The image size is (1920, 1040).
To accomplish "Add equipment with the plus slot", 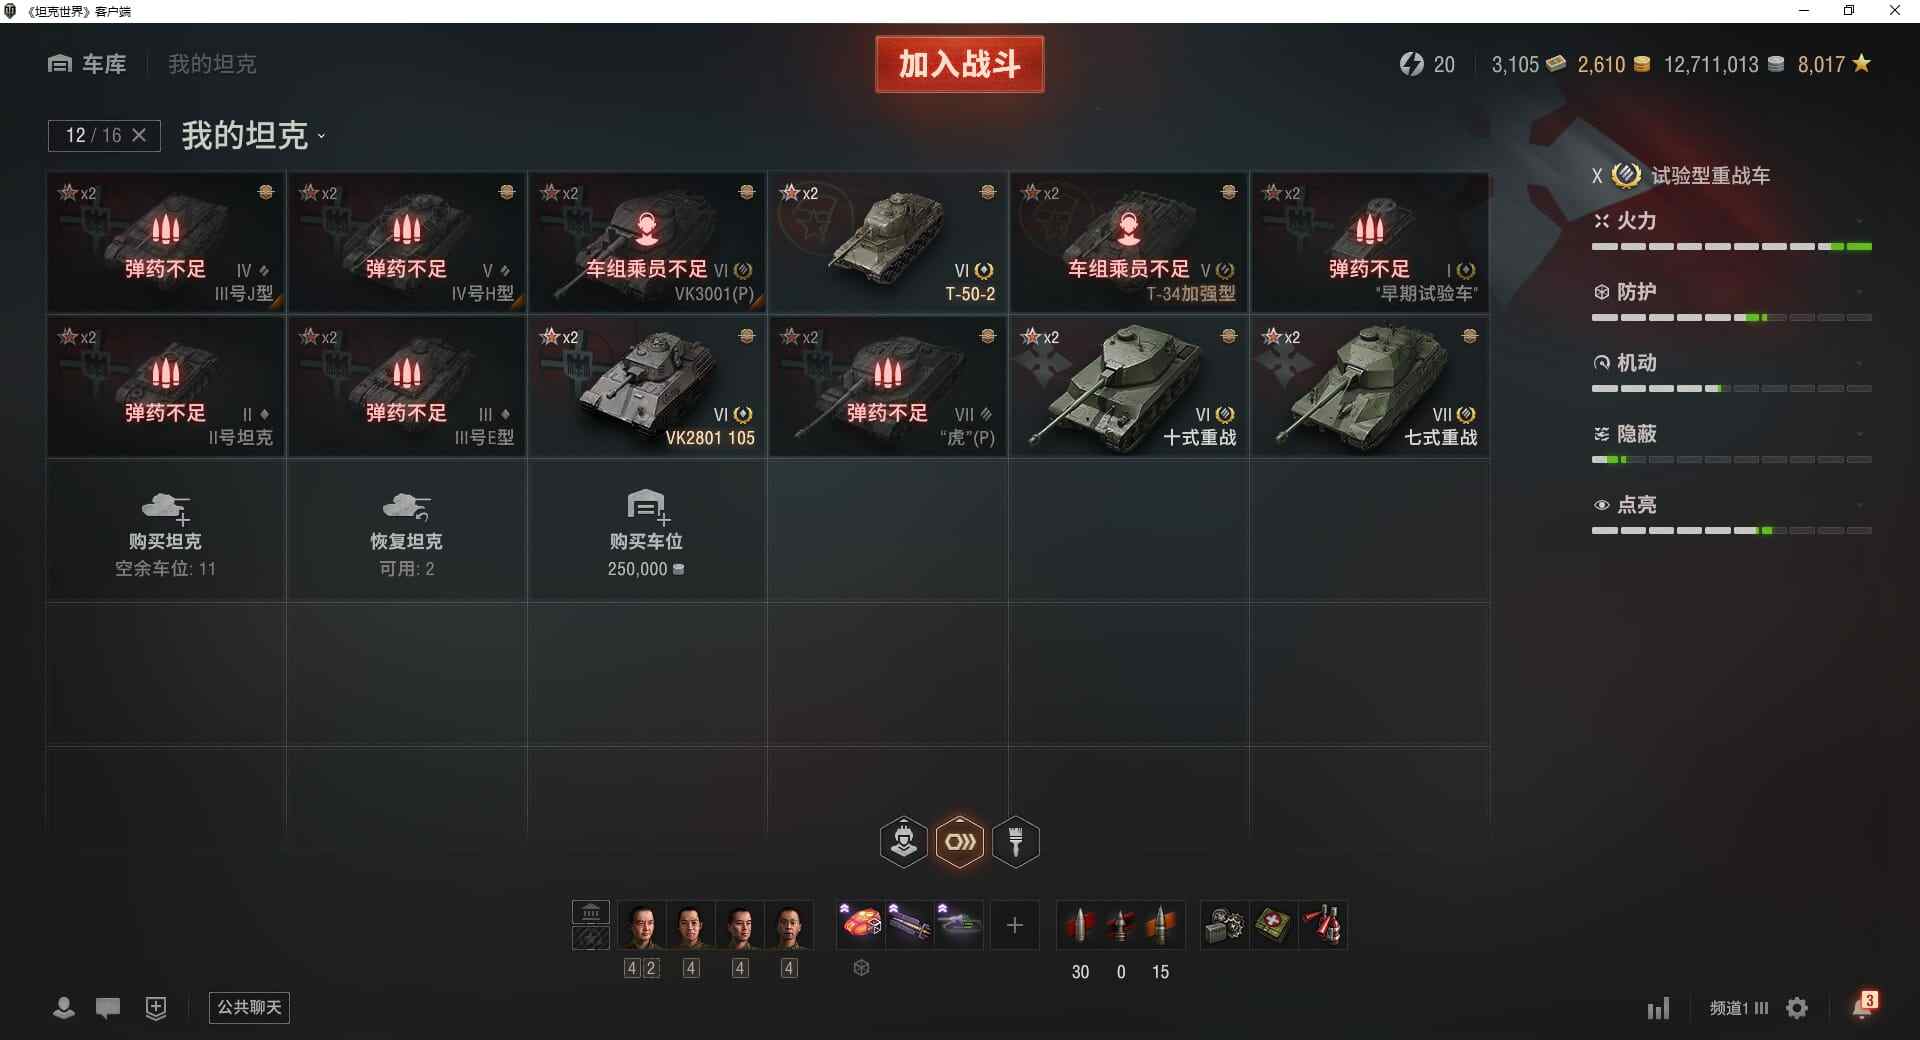I will [1015, 925].
